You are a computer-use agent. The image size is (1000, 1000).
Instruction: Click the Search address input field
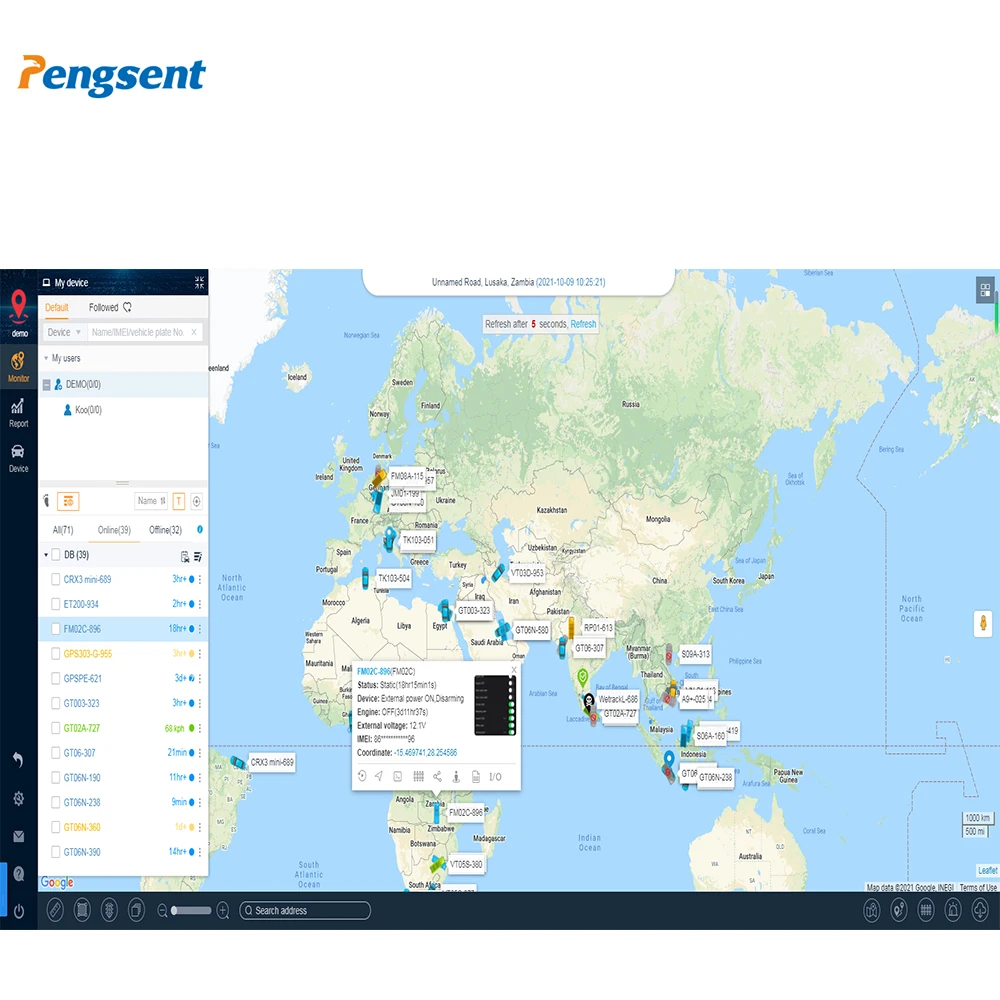click(303, 910)
